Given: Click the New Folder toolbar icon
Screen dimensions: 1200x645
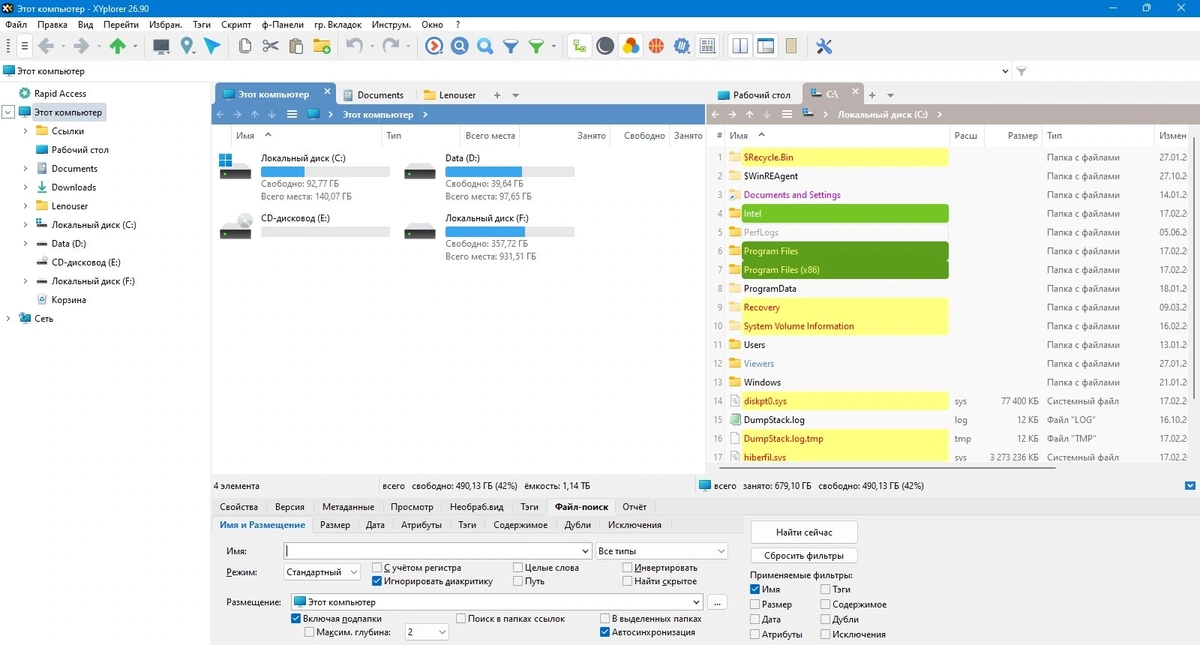Looking at the screenshot, I should tap(322, 46).
